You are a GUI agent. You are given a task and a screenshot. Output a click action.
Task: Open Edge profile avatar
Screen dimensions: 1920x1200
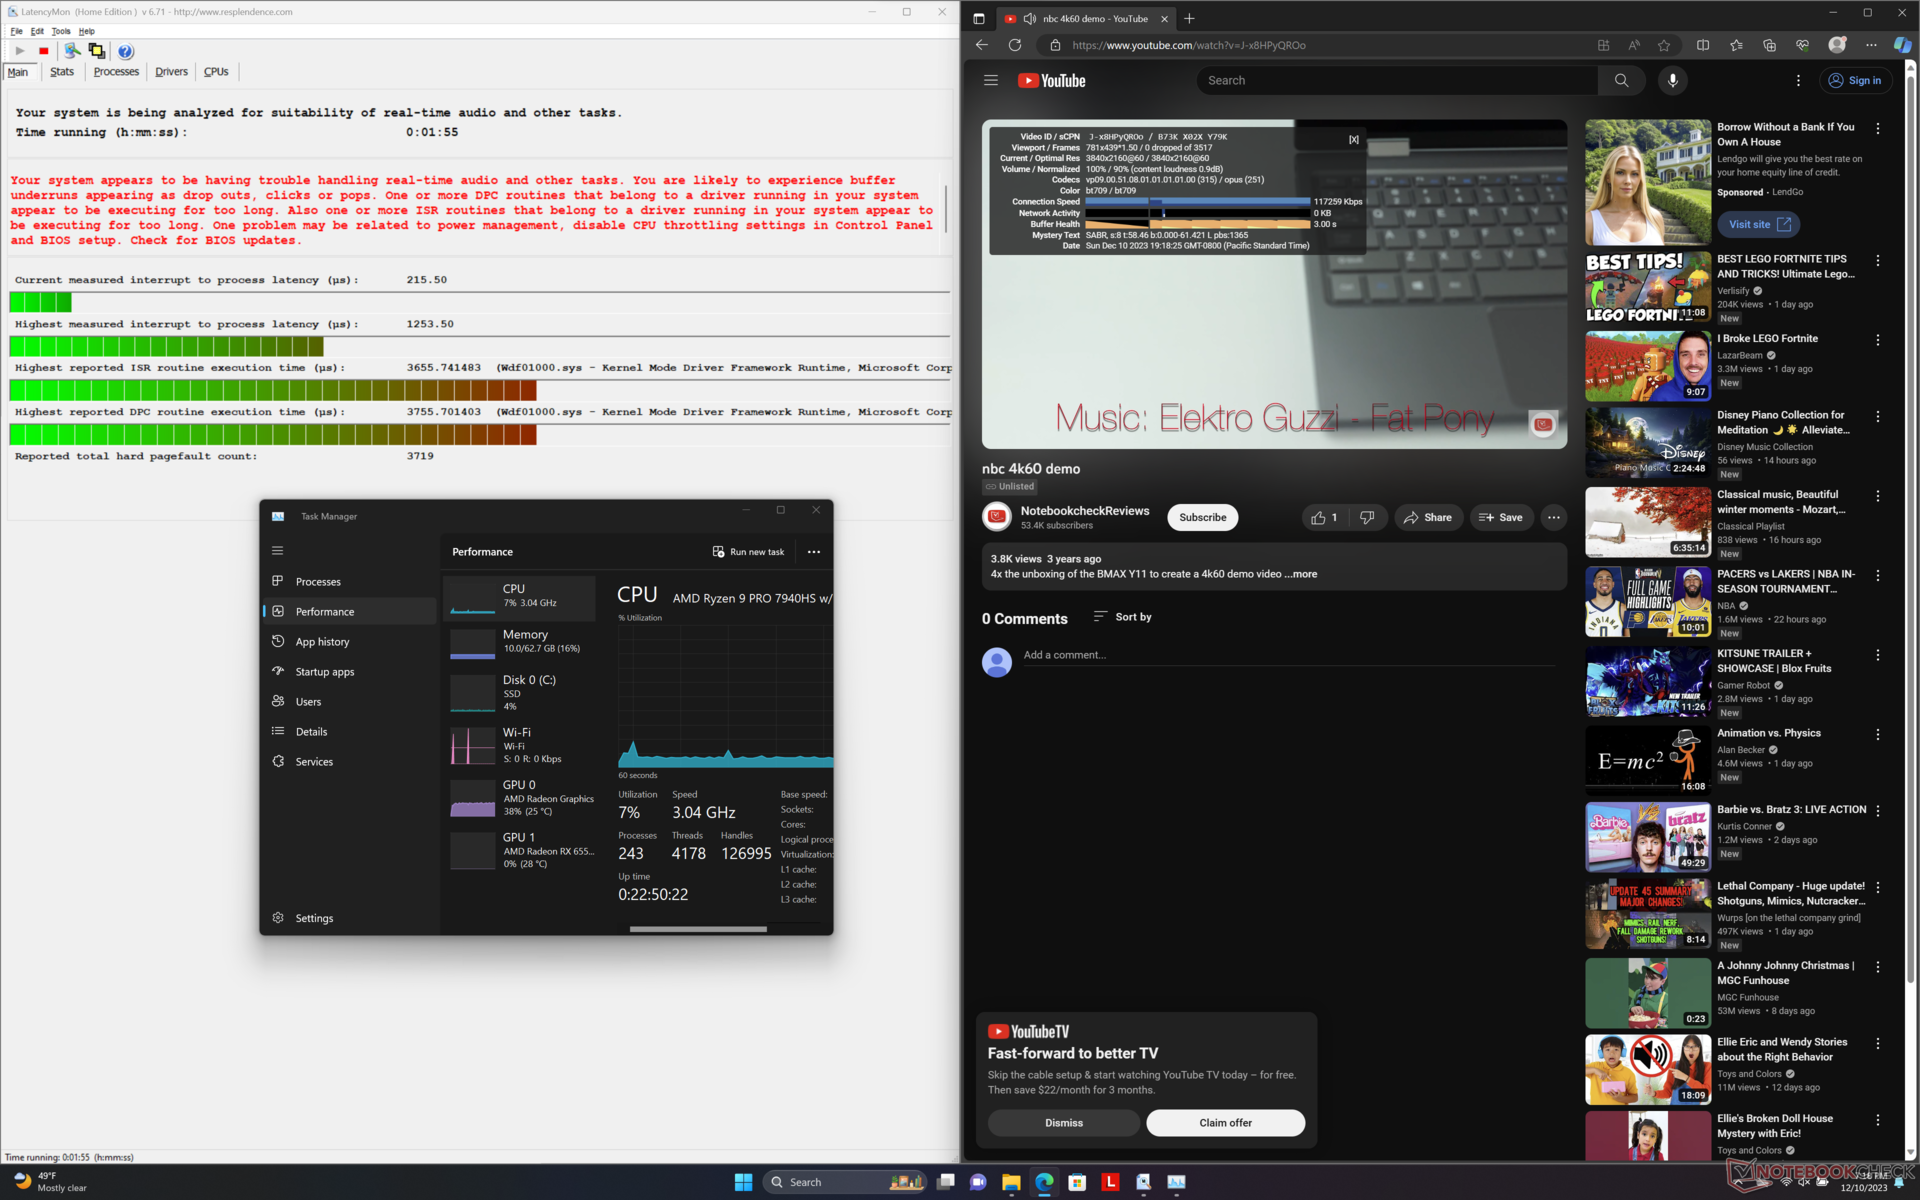point(1837,45)
